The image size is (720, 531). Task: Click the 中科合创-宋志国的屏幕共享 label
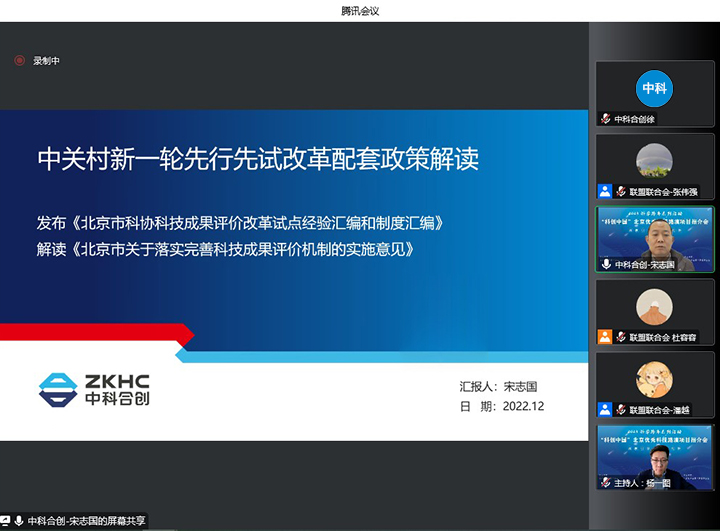click(86, 521)
